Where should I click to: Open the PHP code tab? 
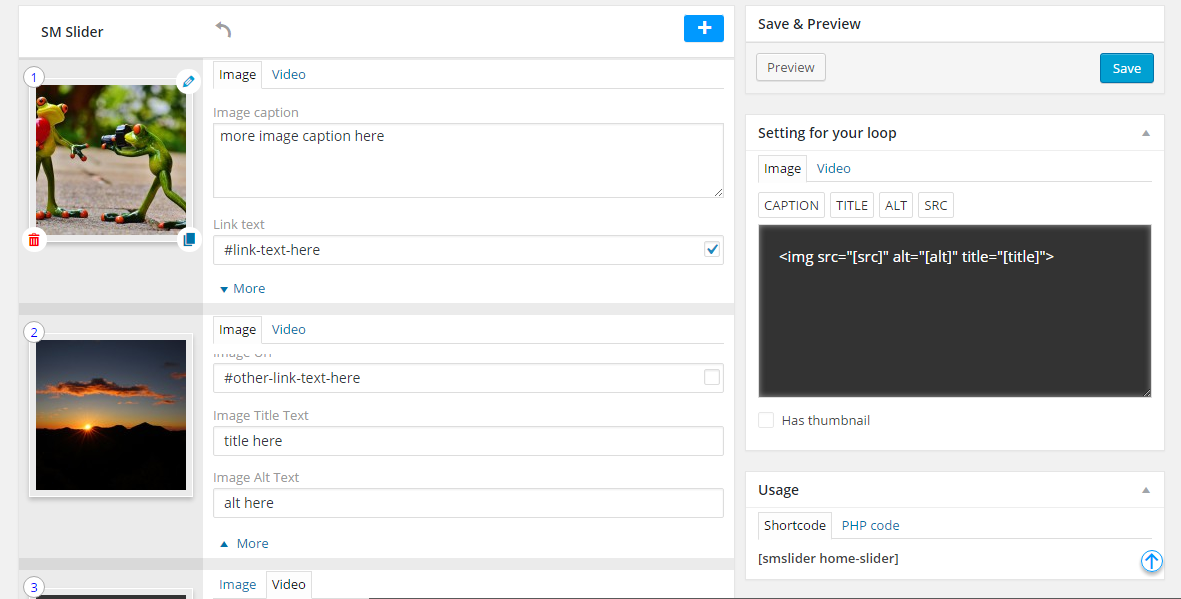click(x=870, y=525)
